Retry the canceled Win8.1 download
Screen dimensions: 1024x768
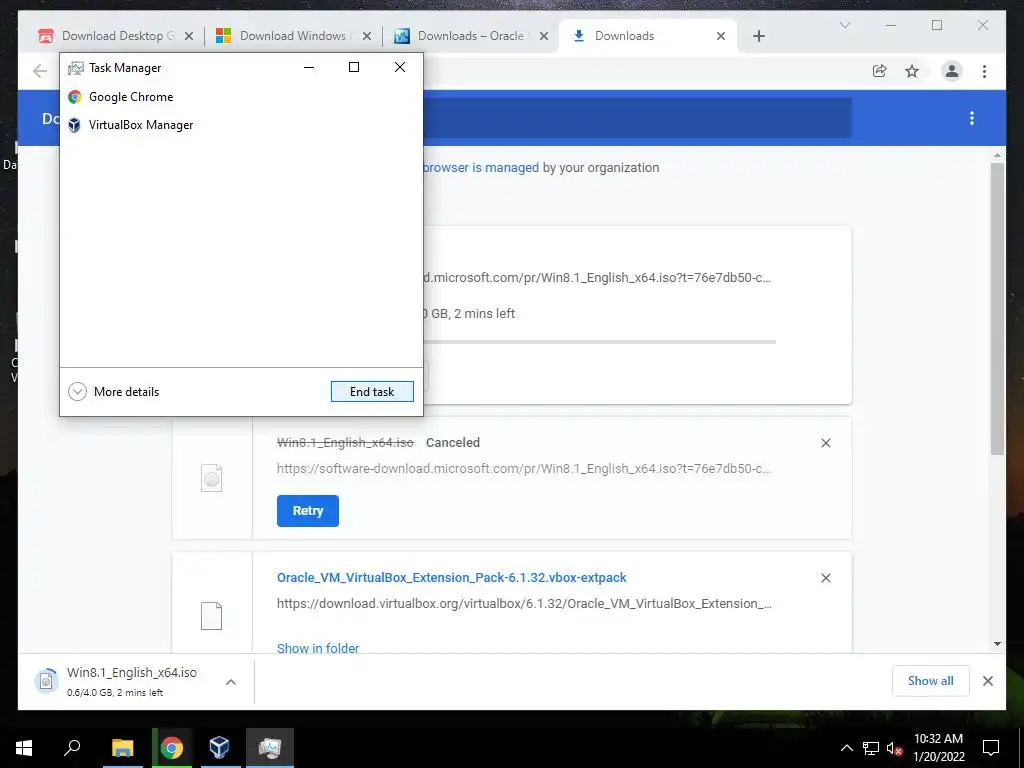pyautogui.click(x=308, y=511)
